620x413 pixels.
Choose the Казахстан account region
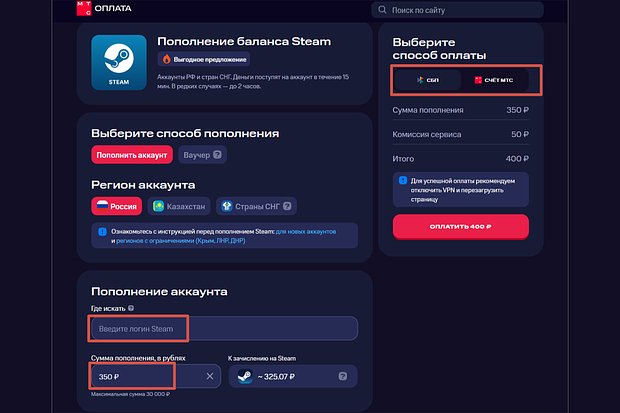pos(179,206)
